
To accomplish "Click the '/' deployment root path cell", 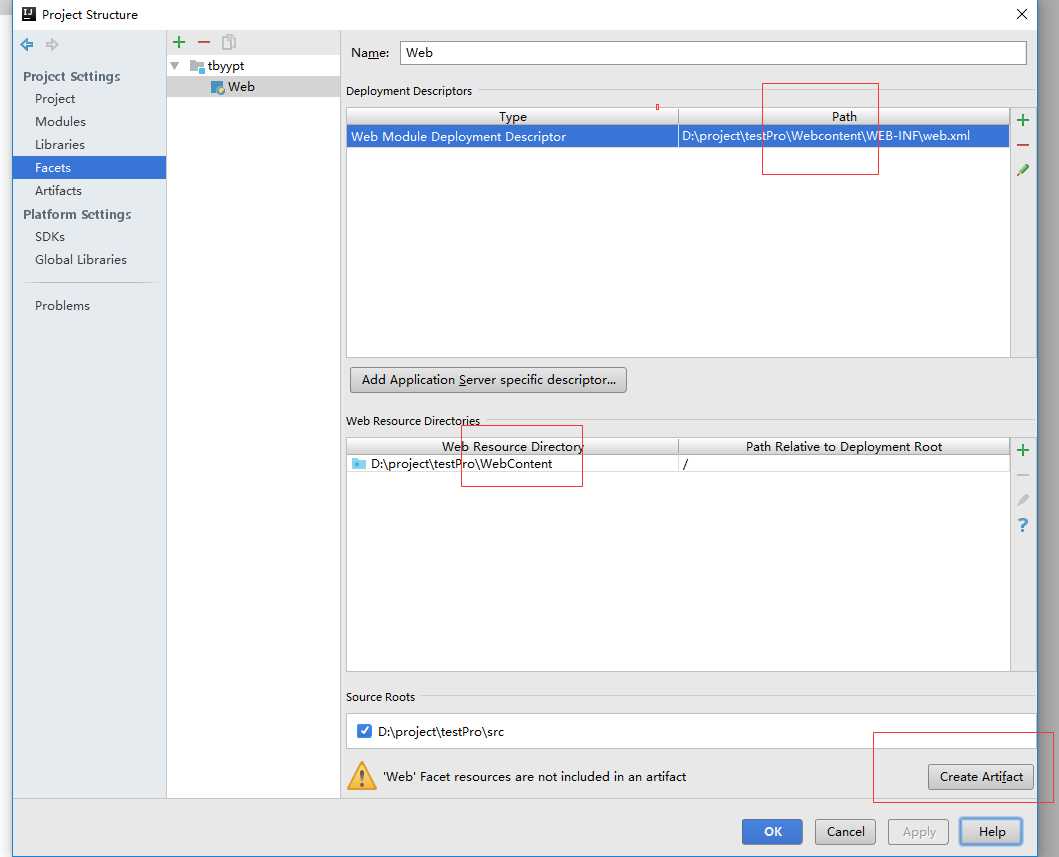I will point(844,463).
